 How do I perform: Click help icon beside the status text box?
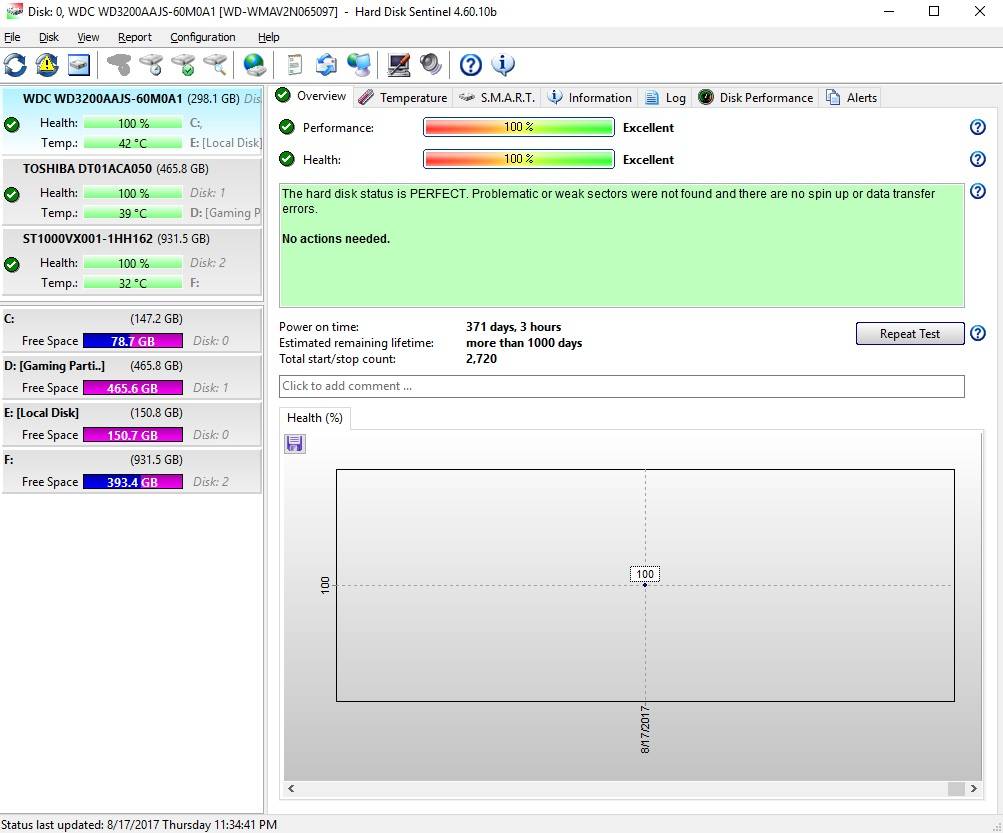[x=977, y=191]
